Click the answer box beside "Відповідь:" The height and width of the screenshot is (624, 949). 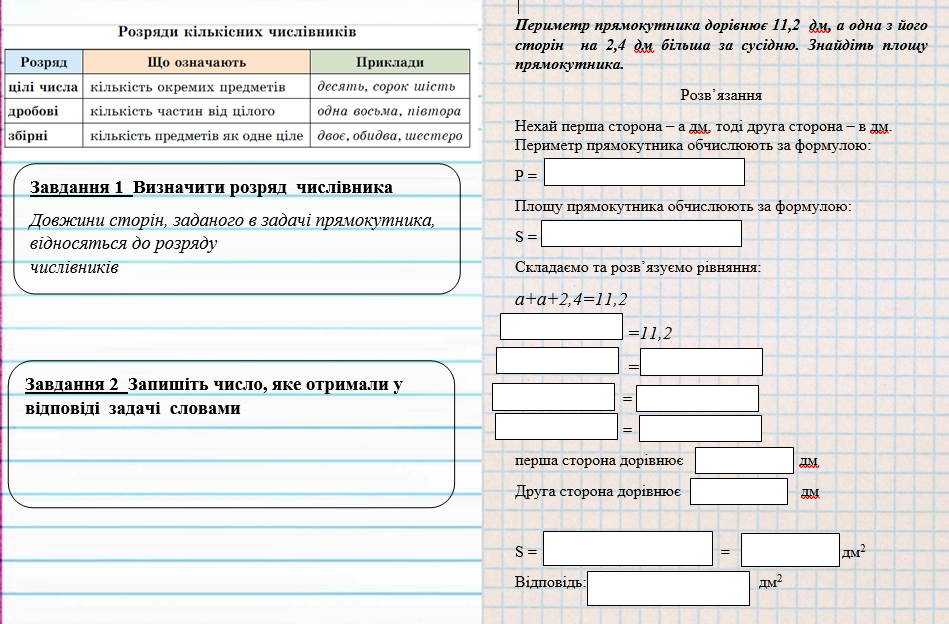tap(668, 588)
